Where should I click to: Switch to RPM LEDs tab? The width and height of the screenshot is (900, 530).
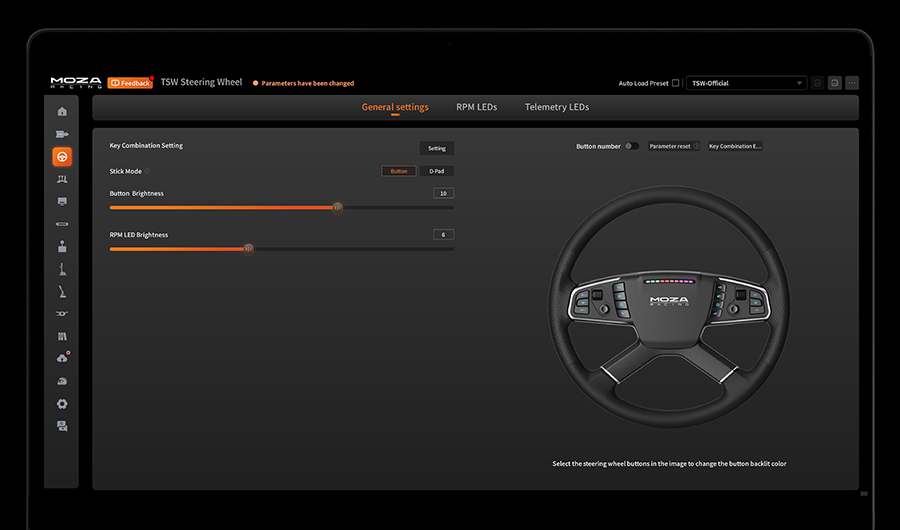(476, 107)
